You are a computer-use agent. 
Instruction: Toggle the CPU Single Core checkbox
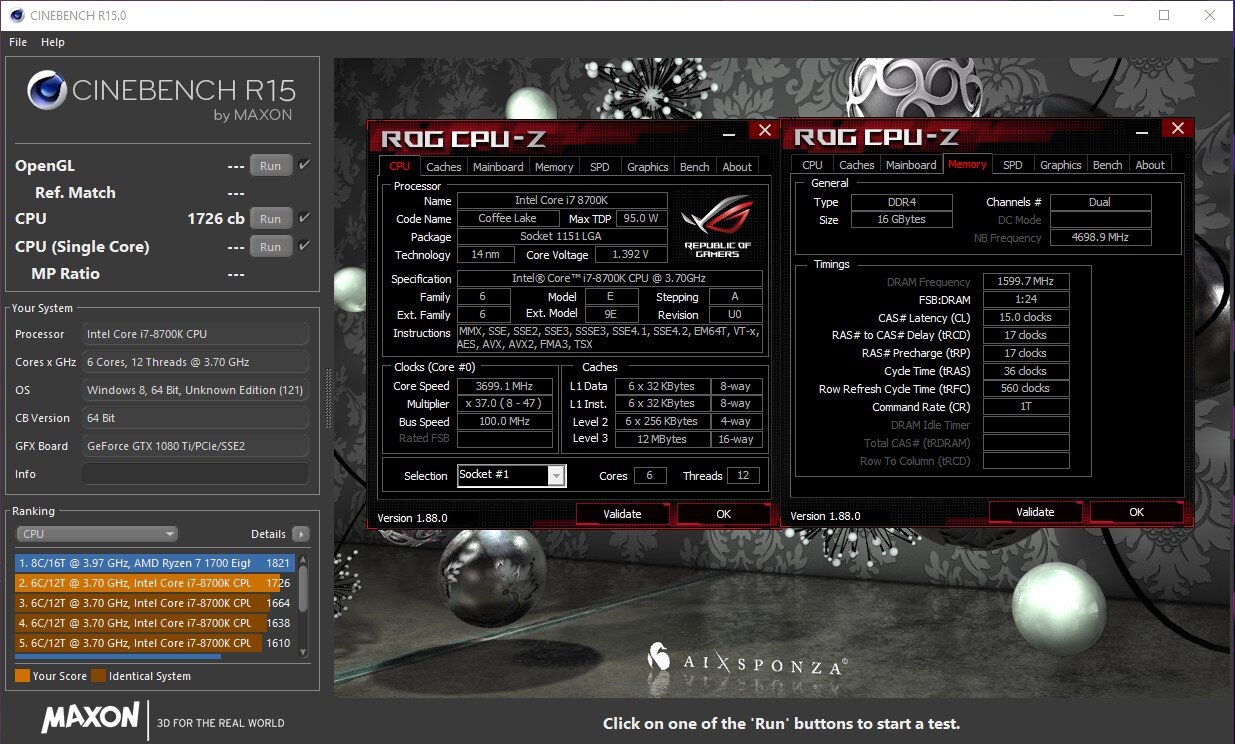305,245
